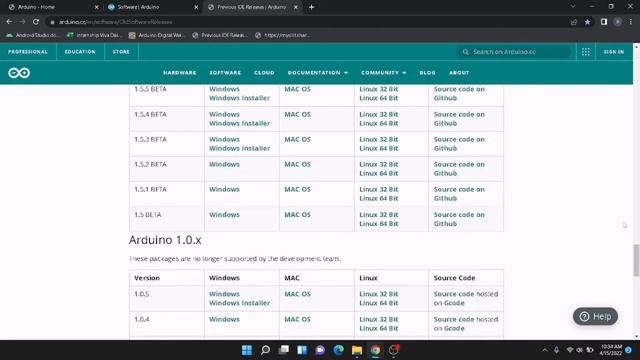Show hidden system tray icons
The height and width of the screenshot is (360, 640).
point(545,350)
